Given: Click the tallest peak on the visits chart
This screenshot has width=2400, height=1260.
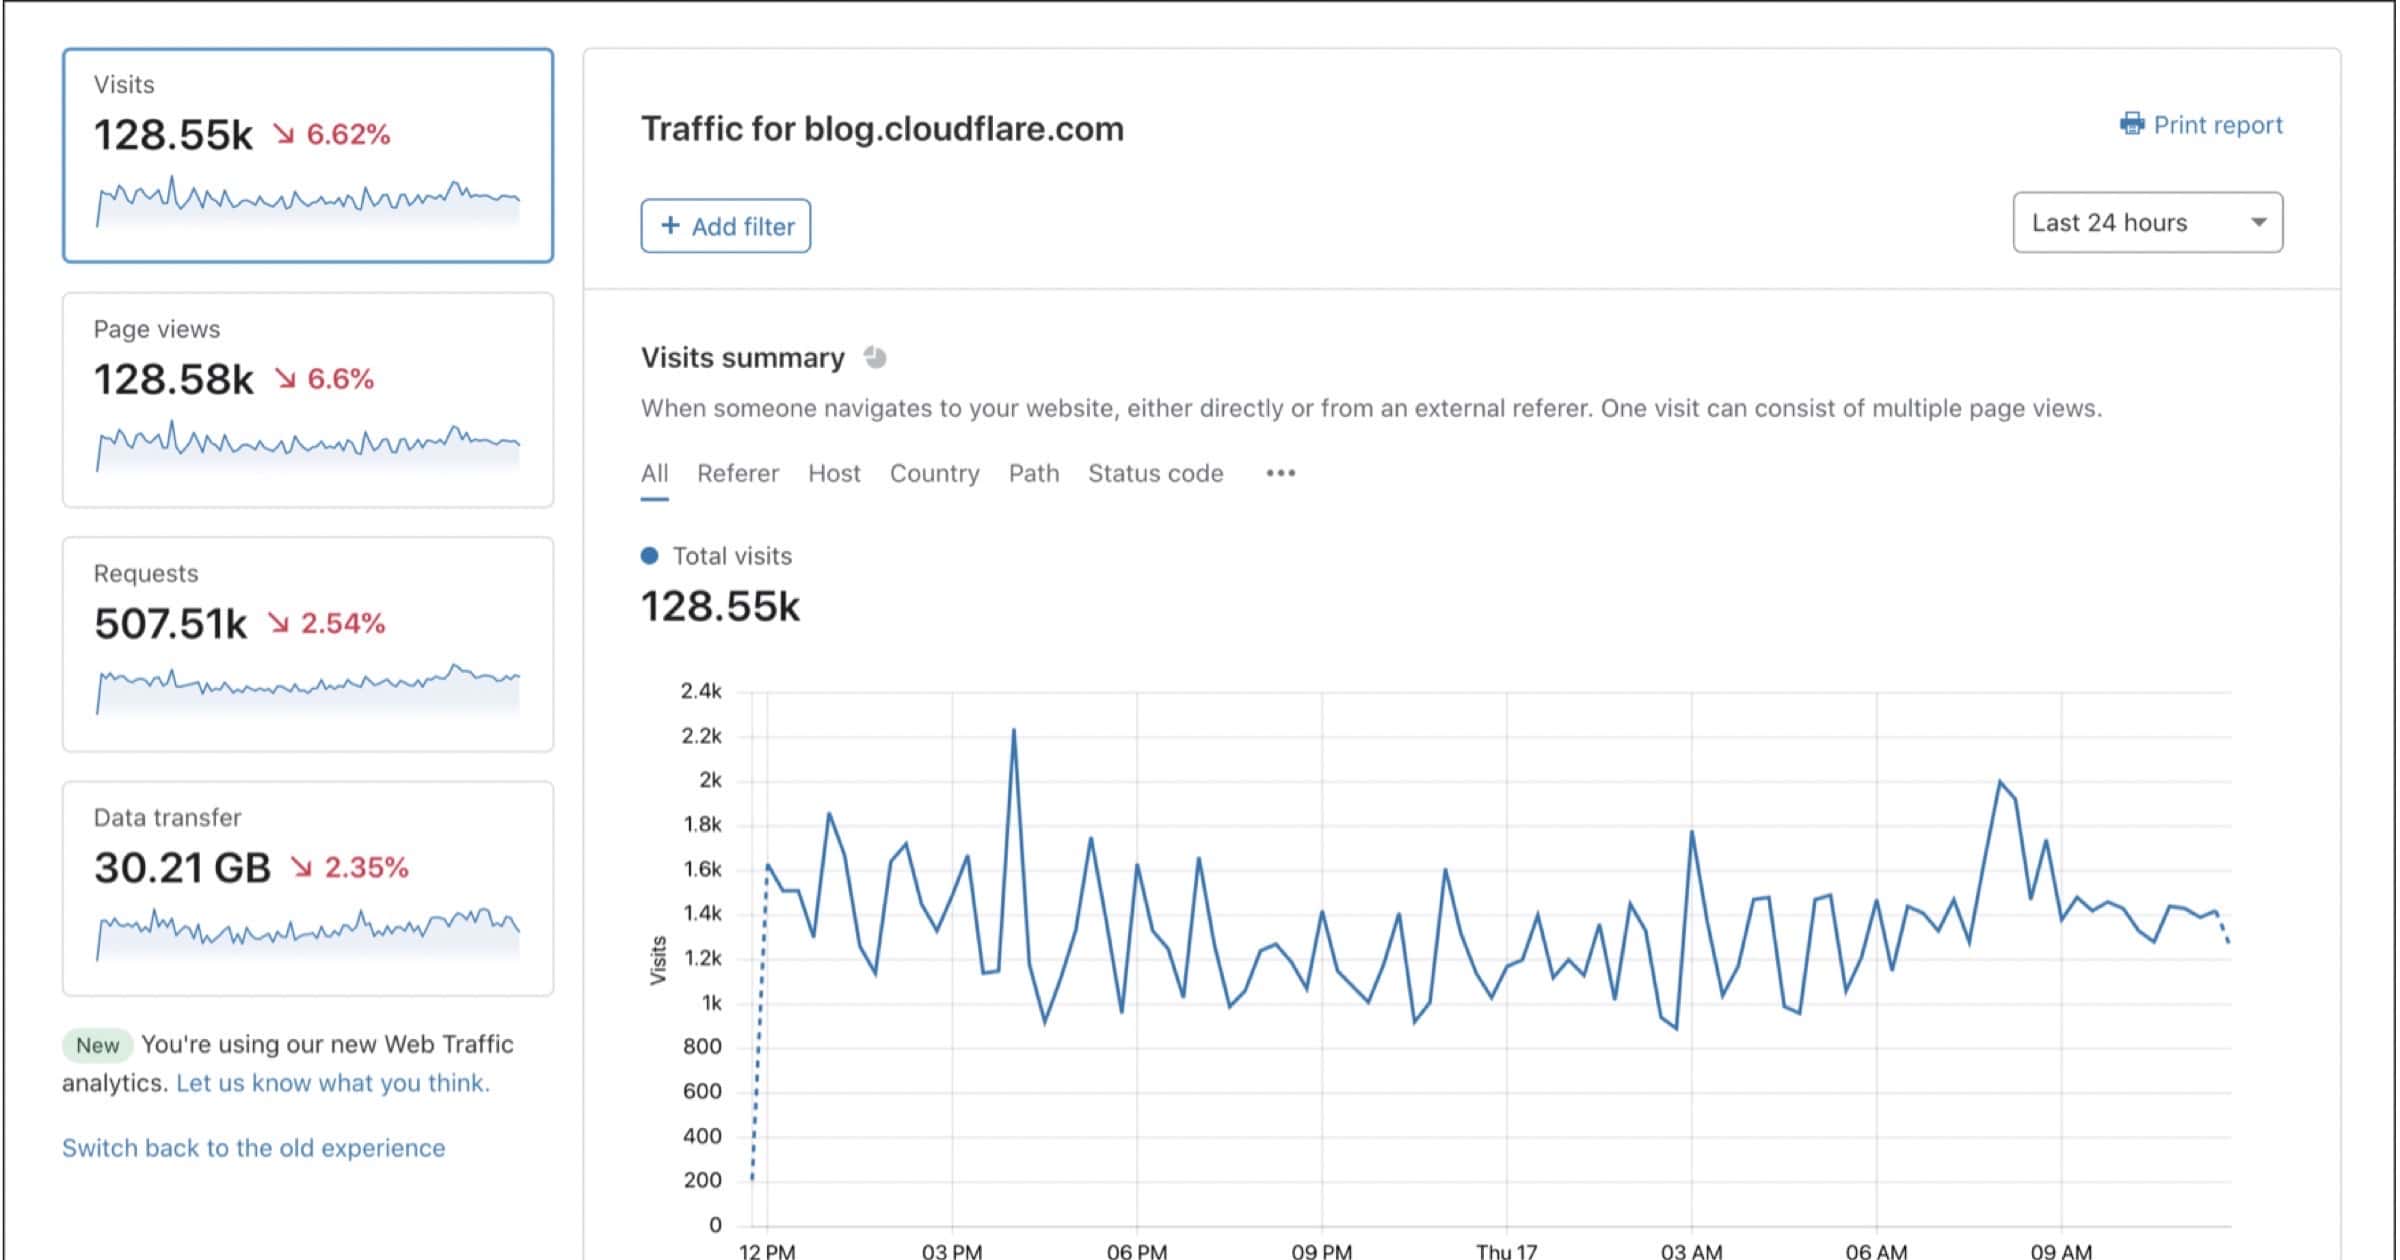Looking at the screenshot, I should point(1014,731).
